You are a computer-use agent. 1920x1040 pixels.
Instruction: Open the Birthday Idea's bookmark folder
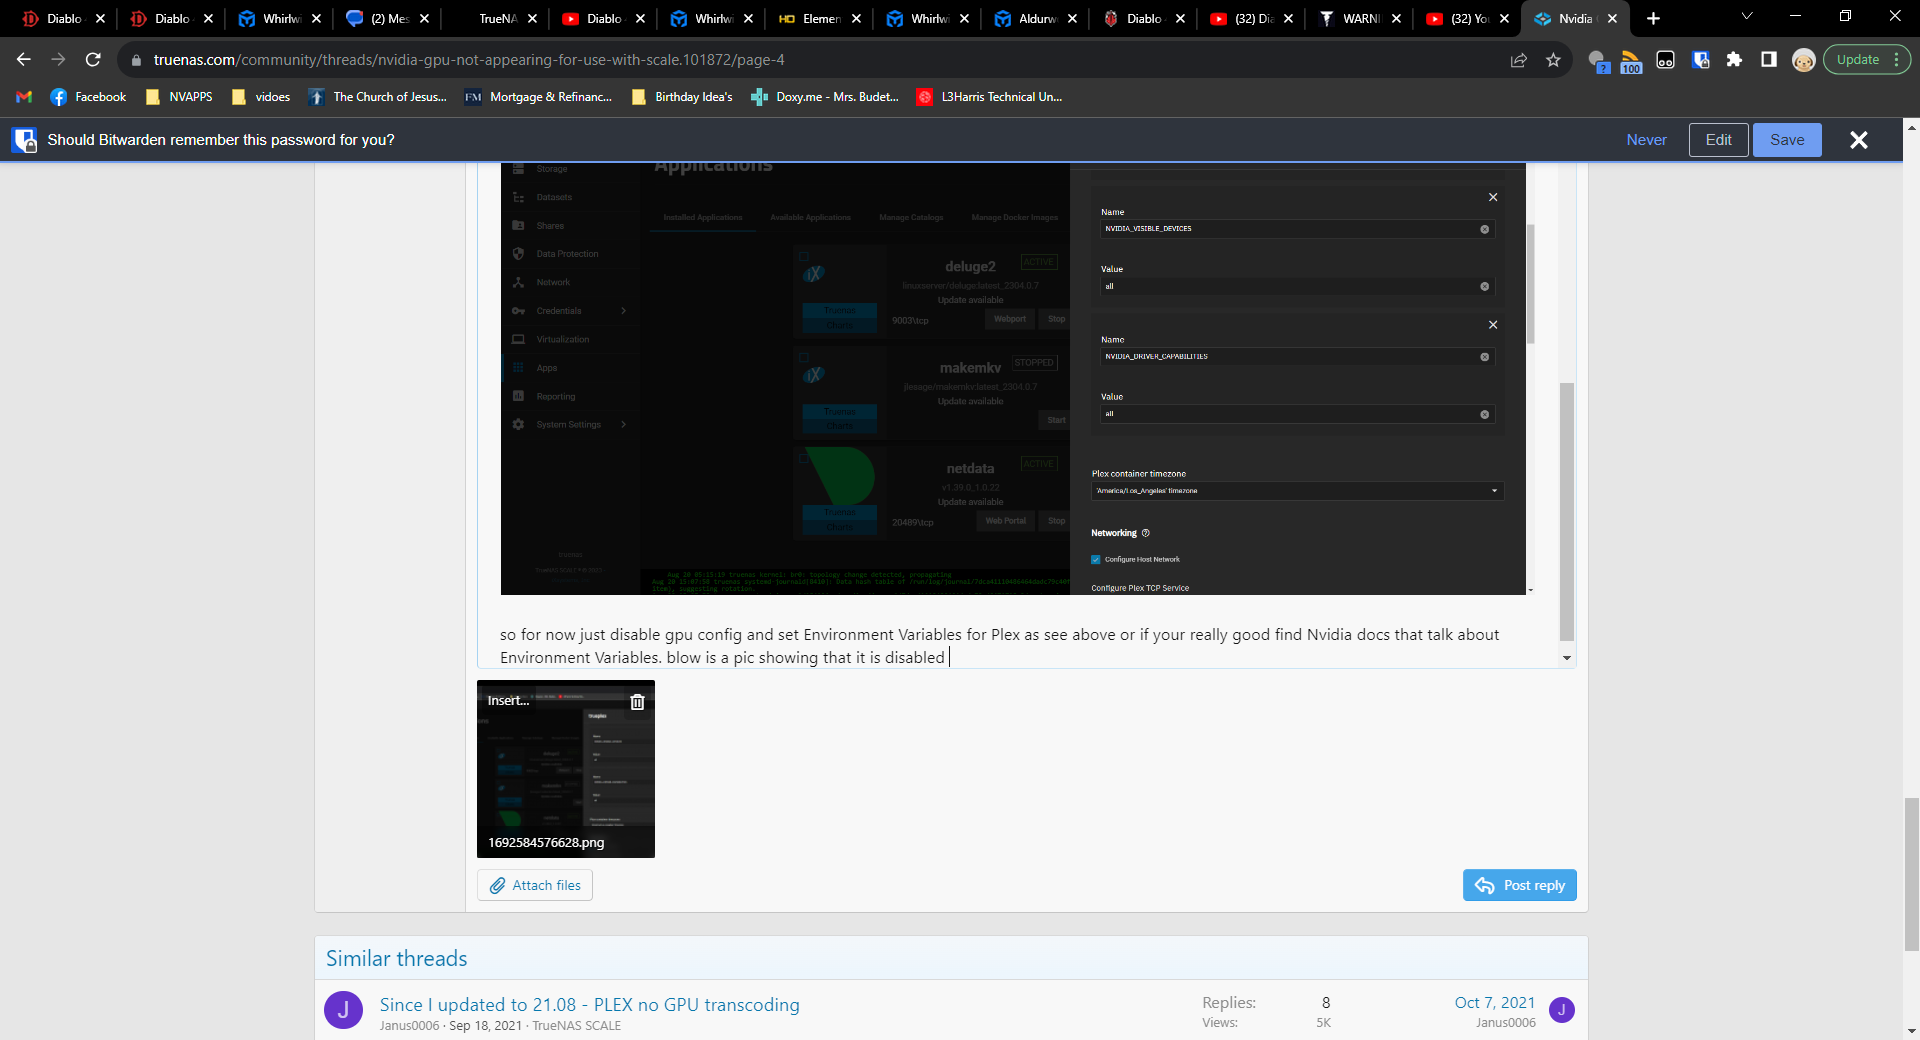click(683, 97)
